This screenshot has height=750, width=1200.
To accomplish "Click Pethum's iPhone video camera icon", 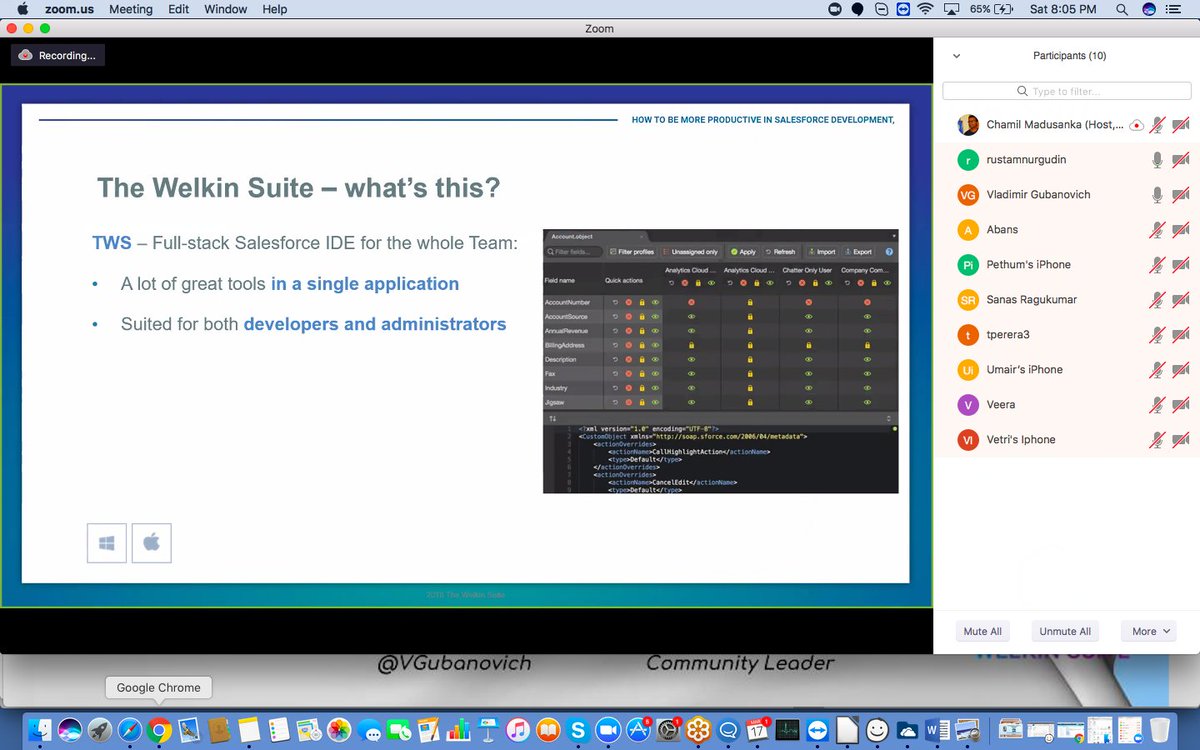I will 1181,265.
